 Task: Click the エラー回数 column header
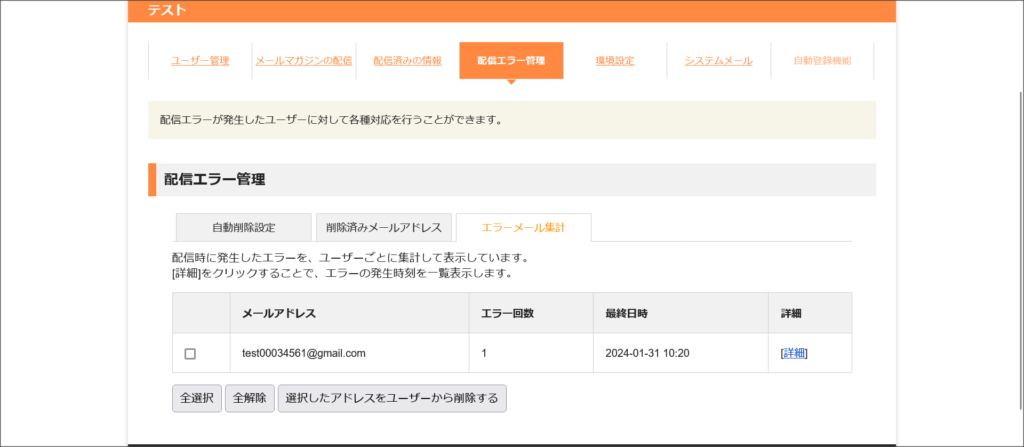[507, 314]
